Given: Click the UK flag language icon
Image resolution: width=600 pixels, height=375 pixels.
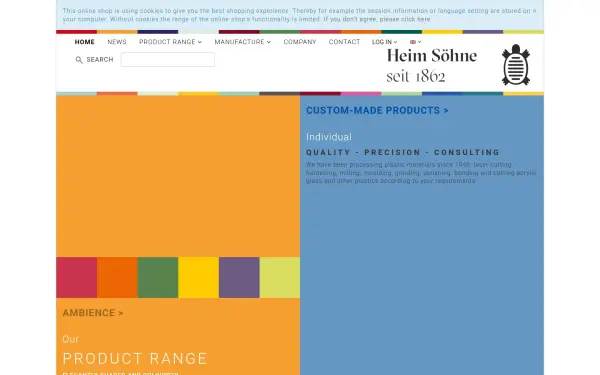Looking at the screenshot, I should pos(413,42).
